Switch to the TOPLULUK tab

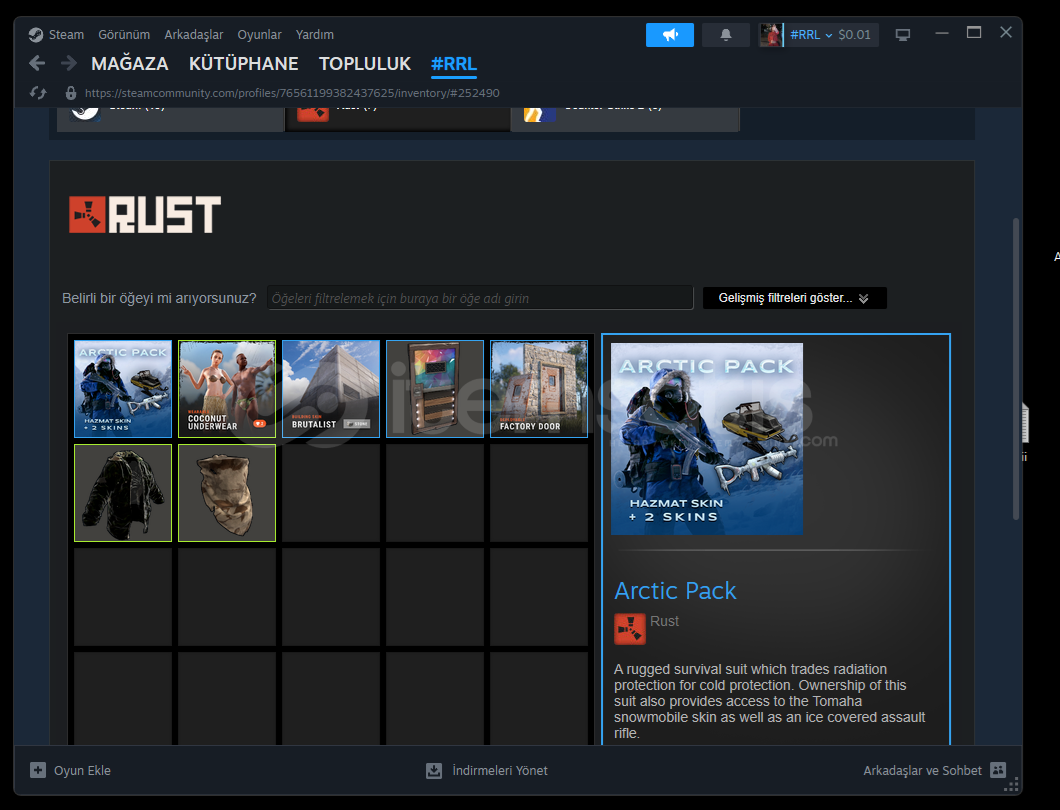coord(365,64)
